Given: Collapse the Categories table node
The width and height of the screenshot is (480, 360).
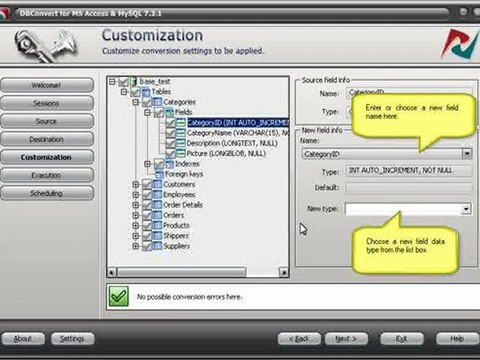Looking at the screenshot, I should tap(136, 102).
